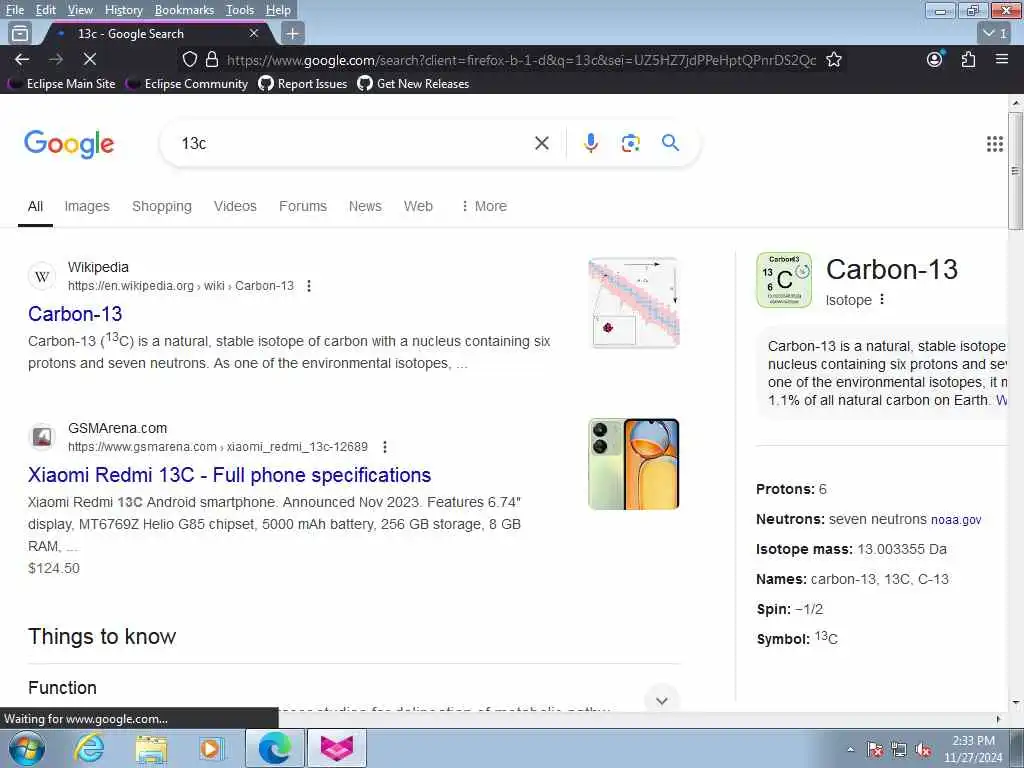The width and height of the screenshot is (1024, 768).
Task: Show hidden system tray icons
Action: click(850, 750)
